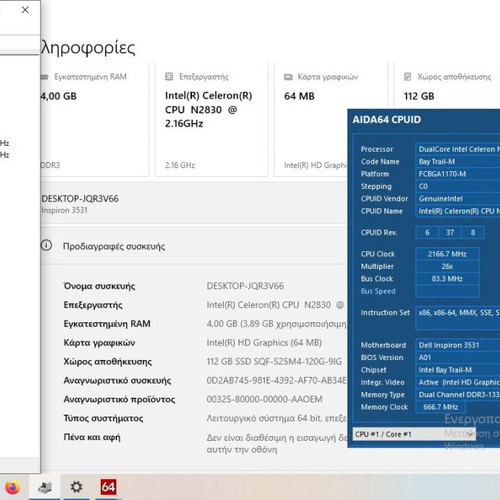This screenshot has height=500, width=500.
Task: Click the info icon beside Προδιαγραφές συσκευής
Action: tap(46, 246)
